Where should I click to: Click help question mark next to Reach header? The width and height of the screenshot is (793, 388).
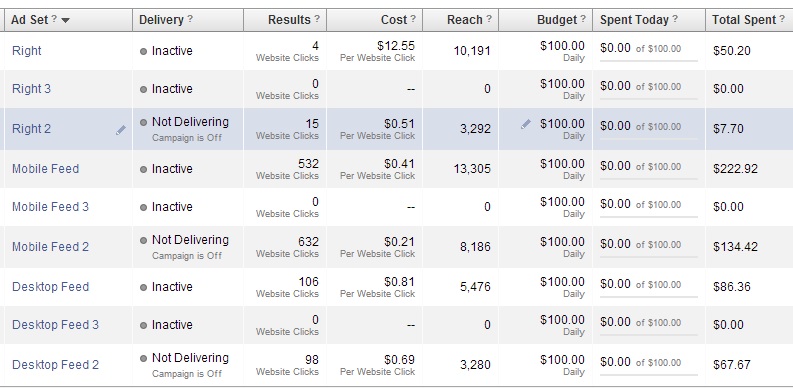pos(489,19)
